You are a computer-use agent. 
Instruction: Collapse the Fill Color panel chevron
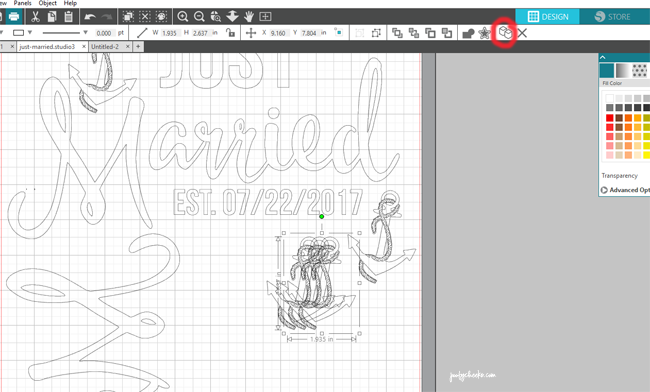pyautogui.click(x=603, y=57)
